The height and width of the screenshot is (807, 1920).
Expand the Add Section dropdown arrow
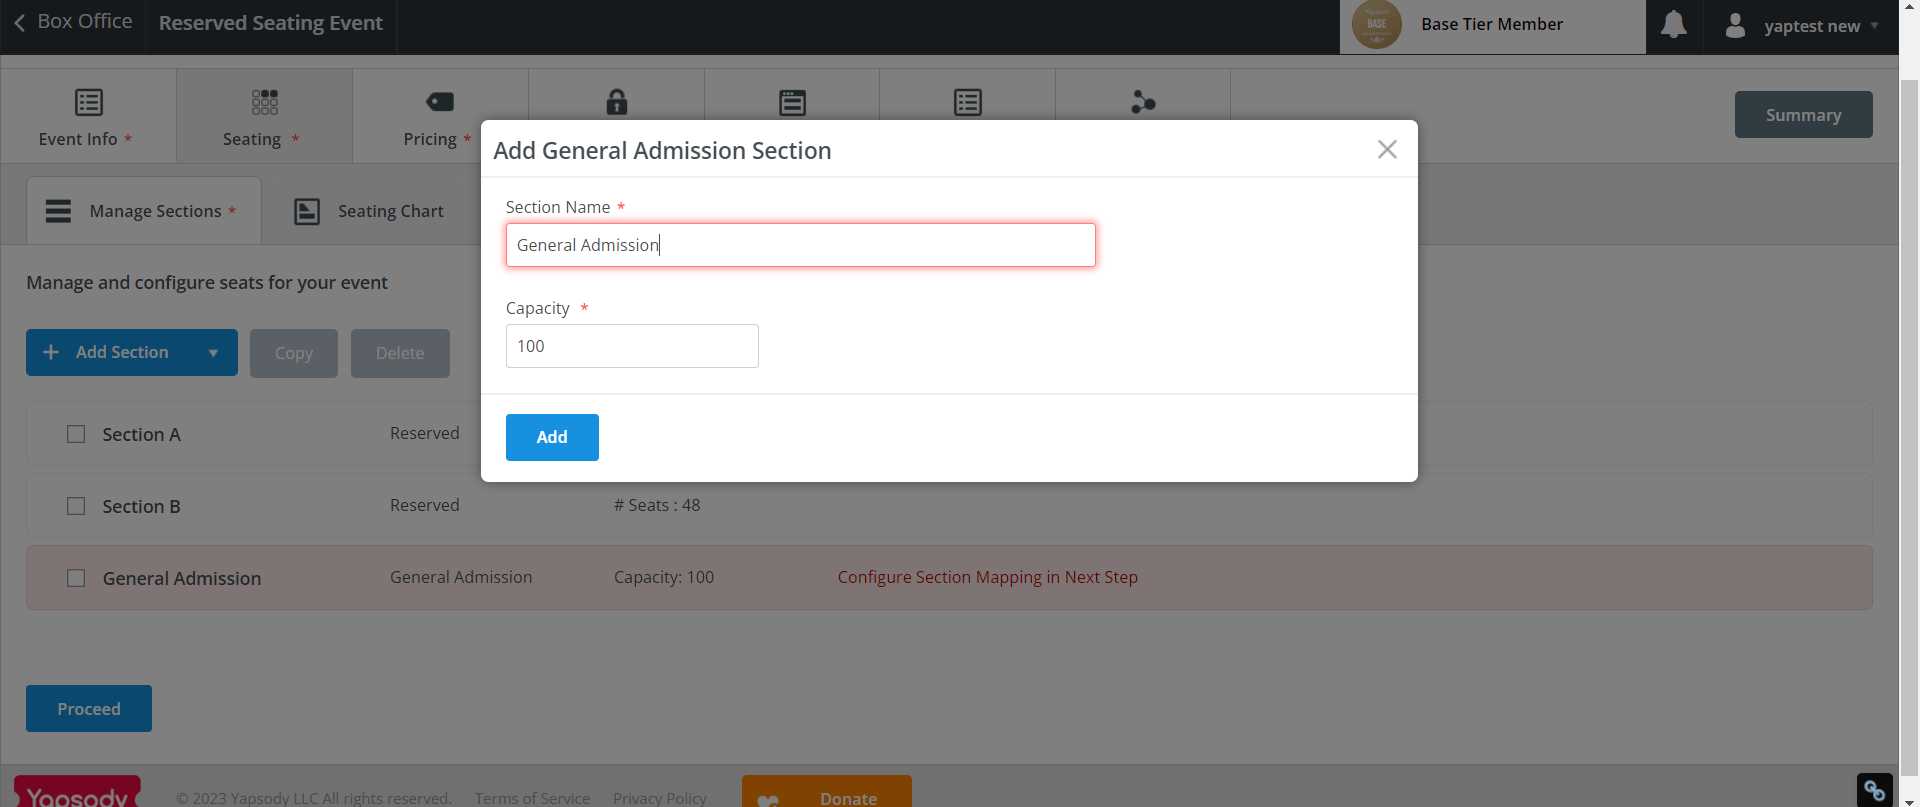coord(213,352)
